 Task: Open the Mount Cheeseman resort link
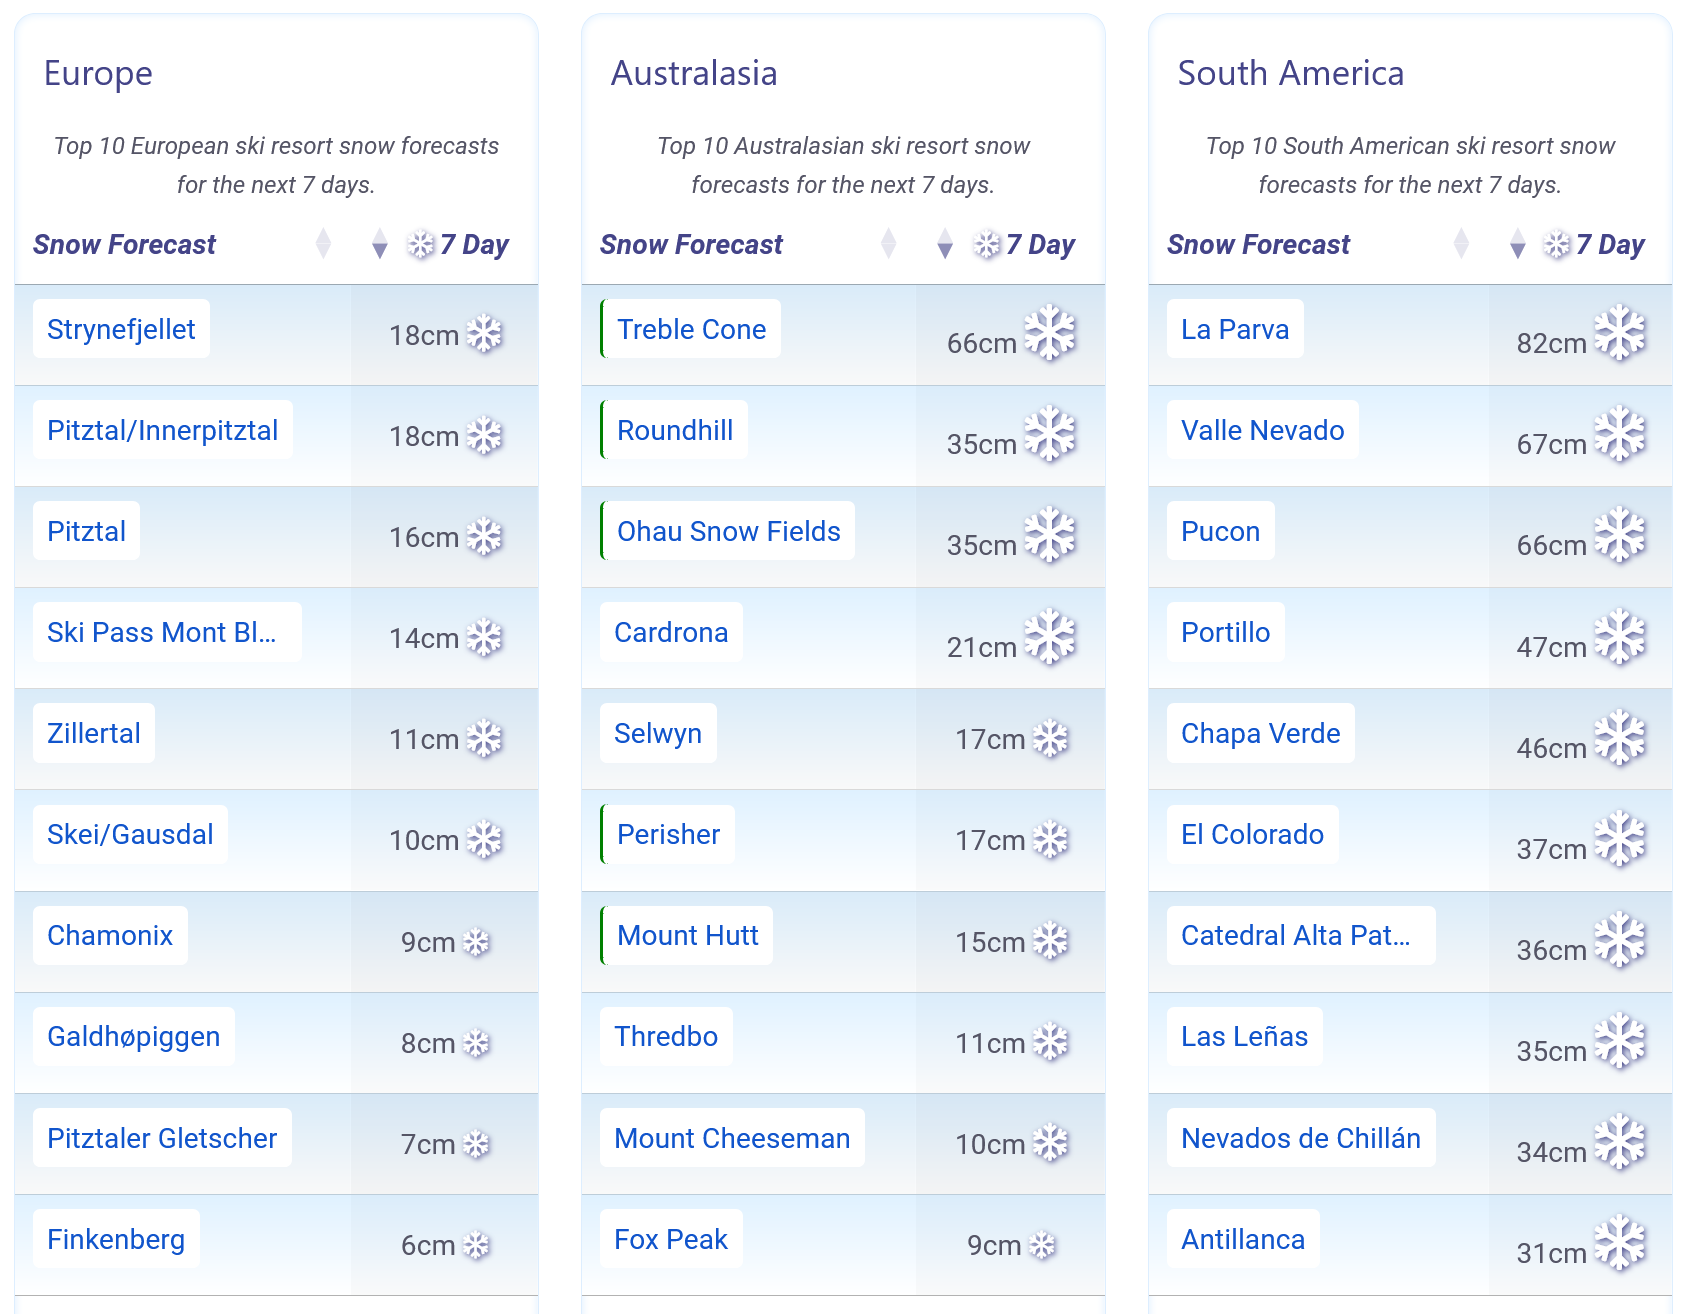pyautogui.click(x=732, y=1138)
